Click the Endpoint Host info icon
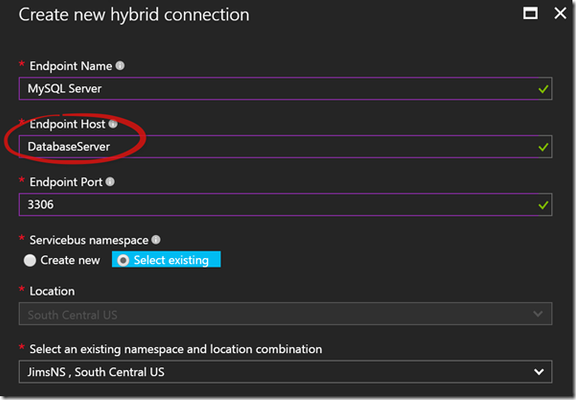576x400 pixels. pos(113,124)
